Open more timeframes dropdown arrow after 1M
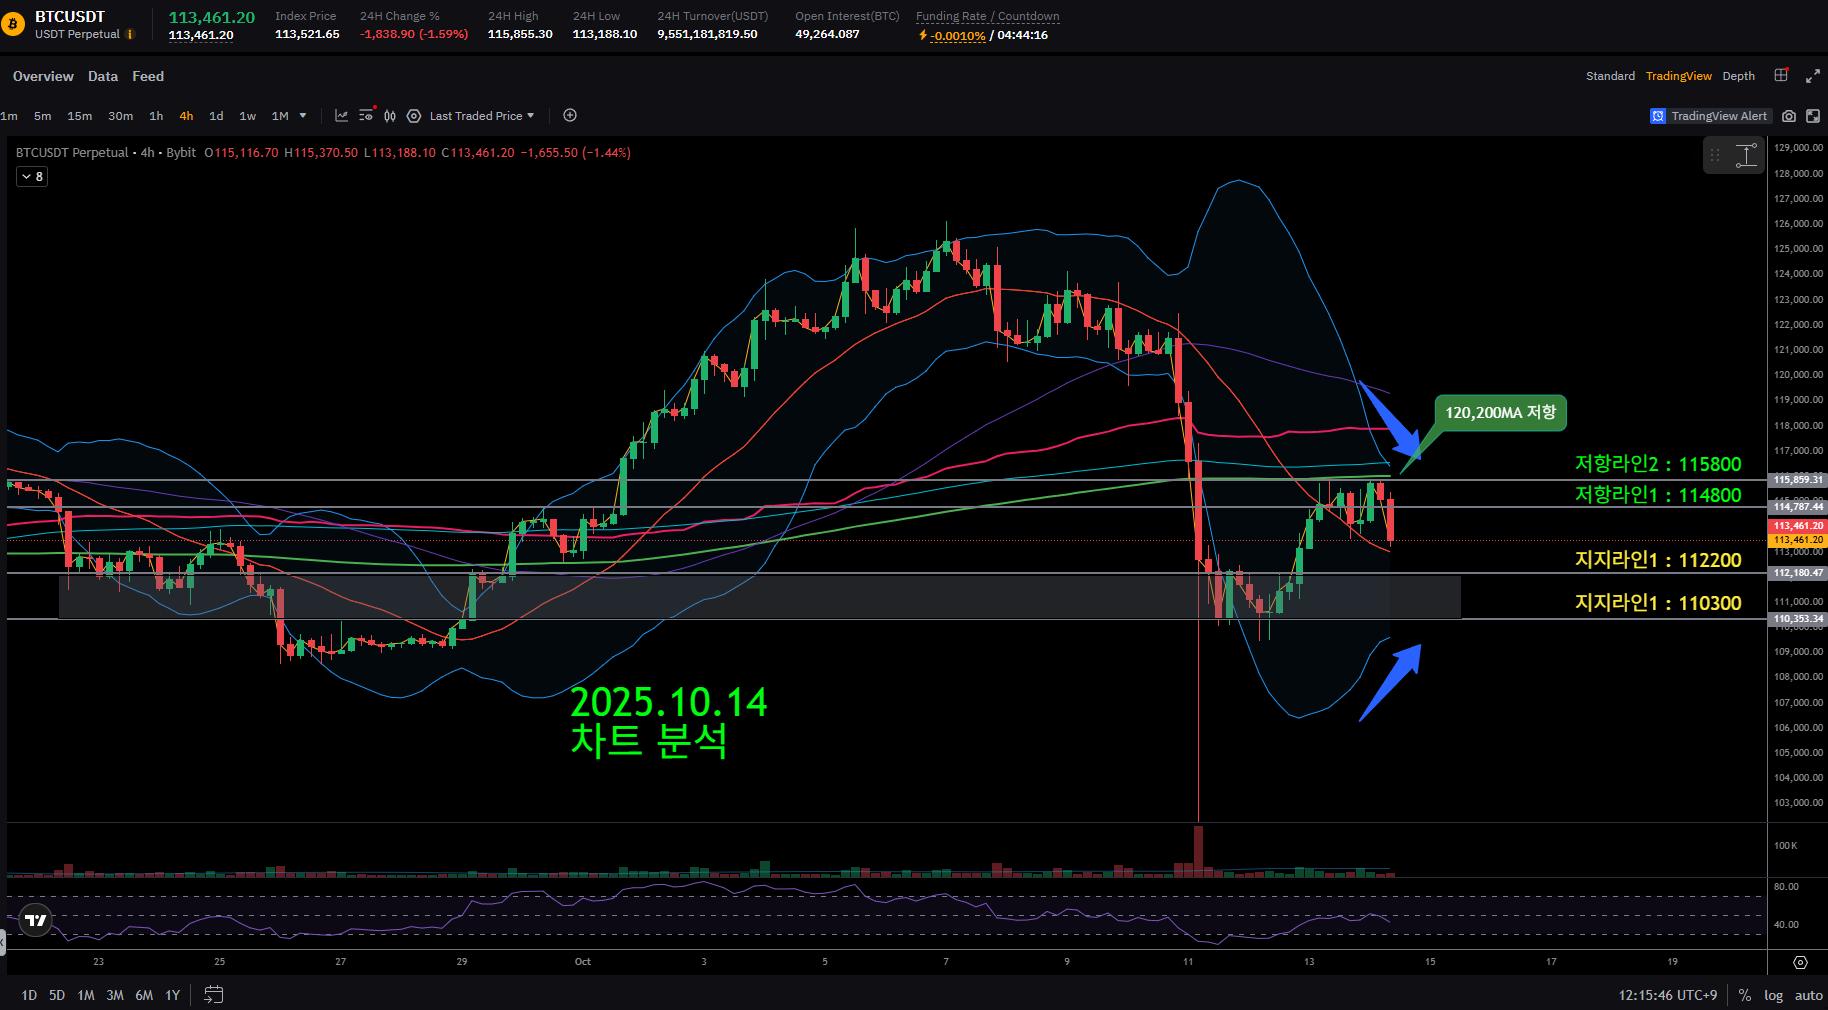The width and height of the screenshot is (1828, 1010). point(303,116)
